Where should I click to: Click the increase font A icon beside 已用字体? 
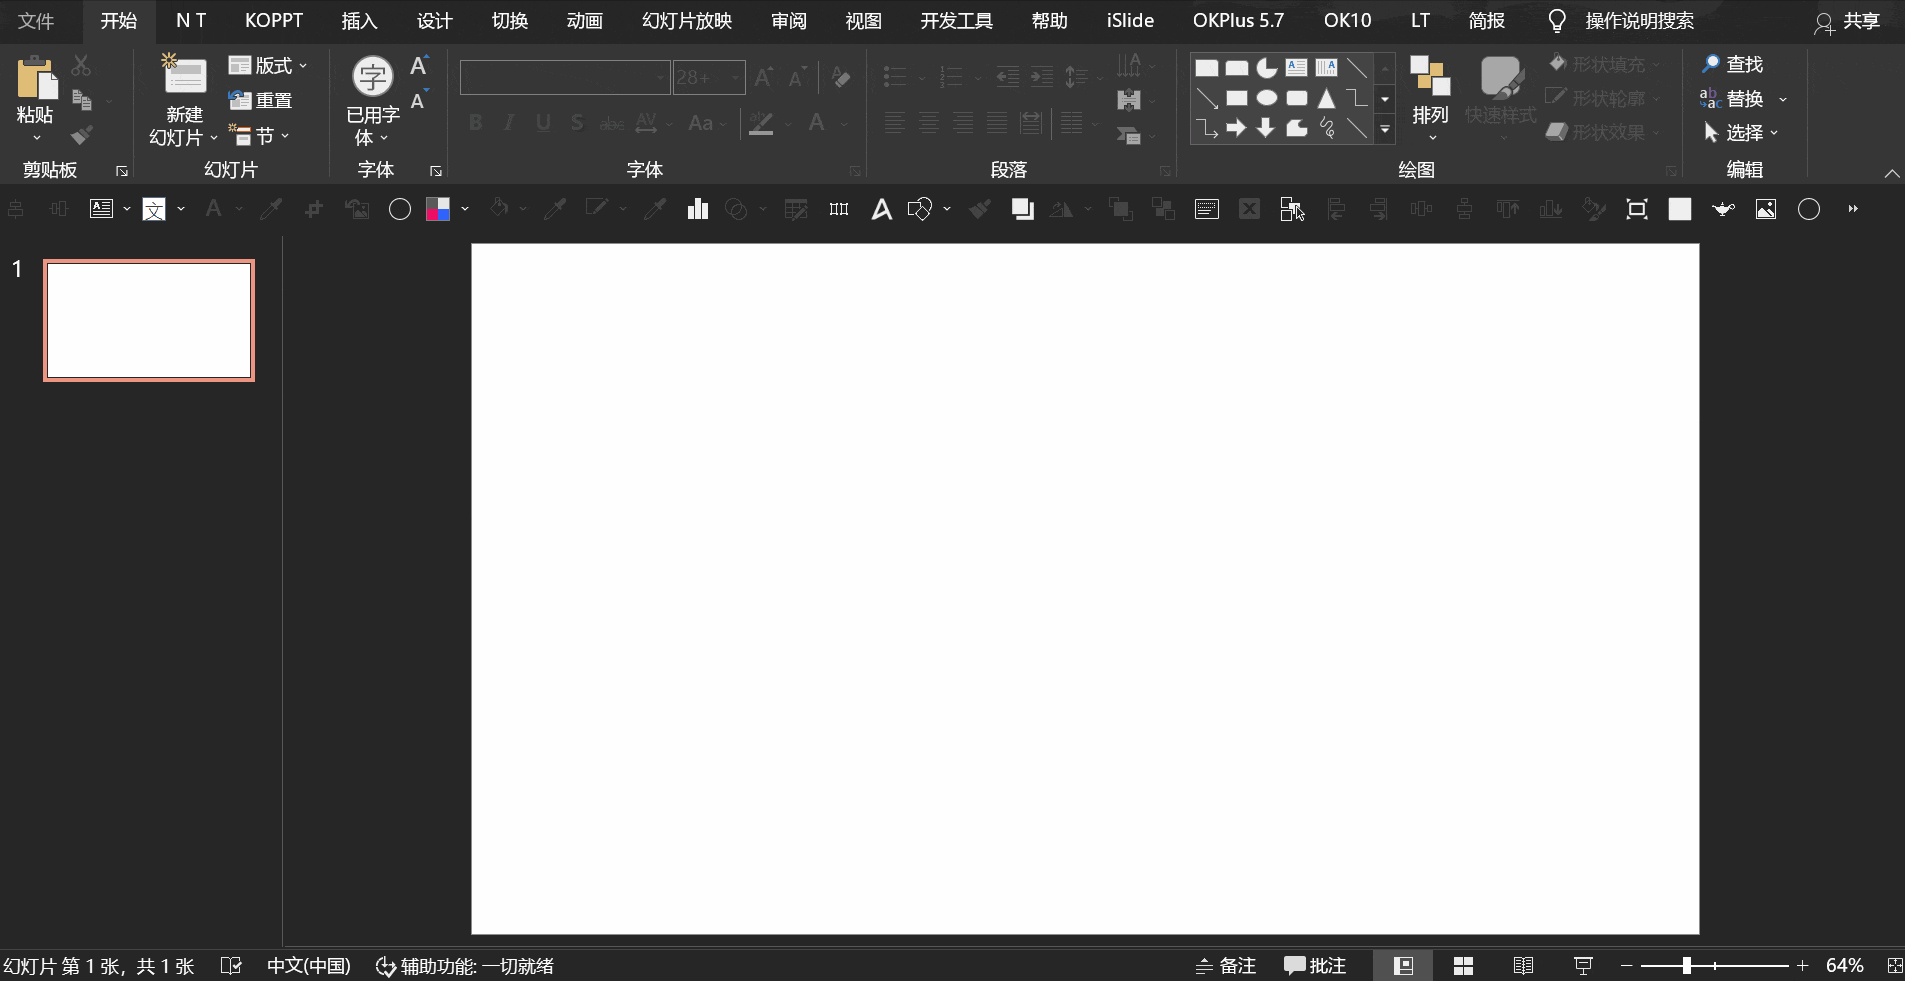coord(419,65)
